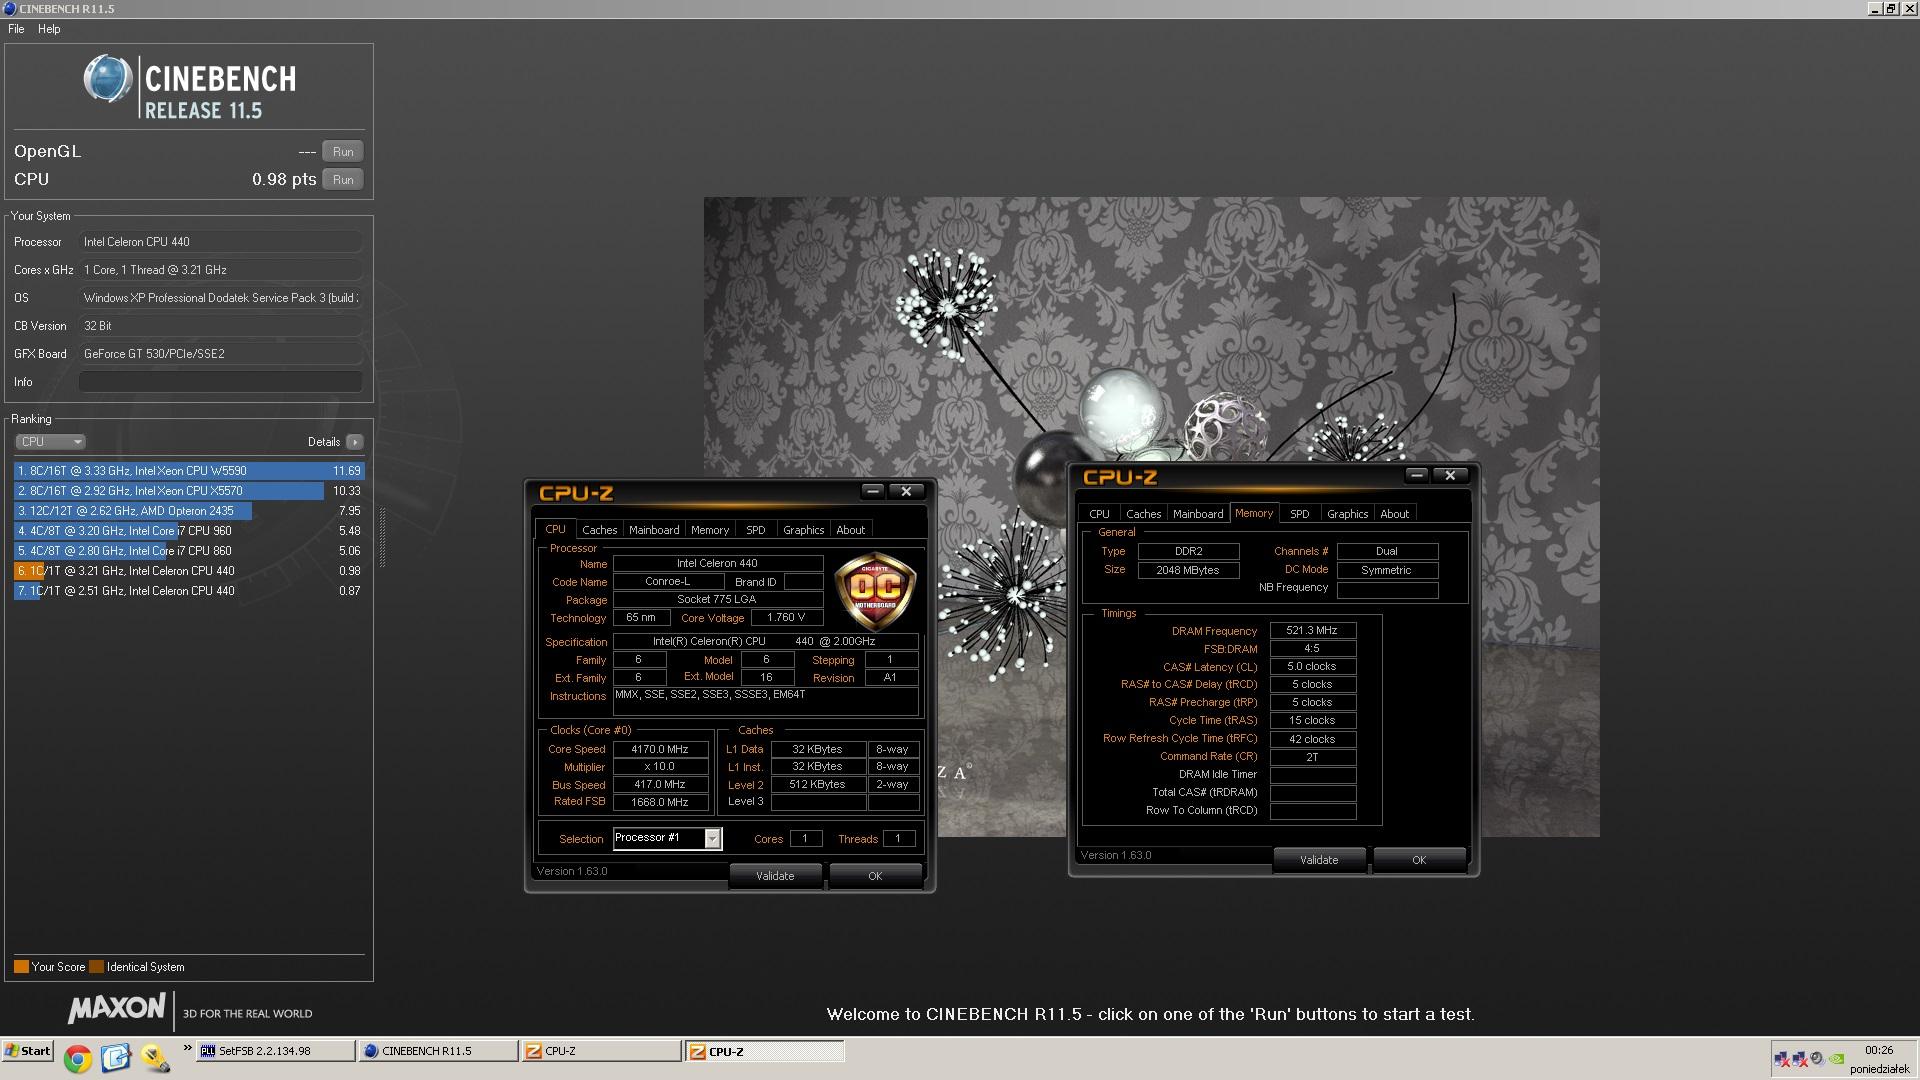Select Xeon X5570 ranking entry

pos(189,491)
